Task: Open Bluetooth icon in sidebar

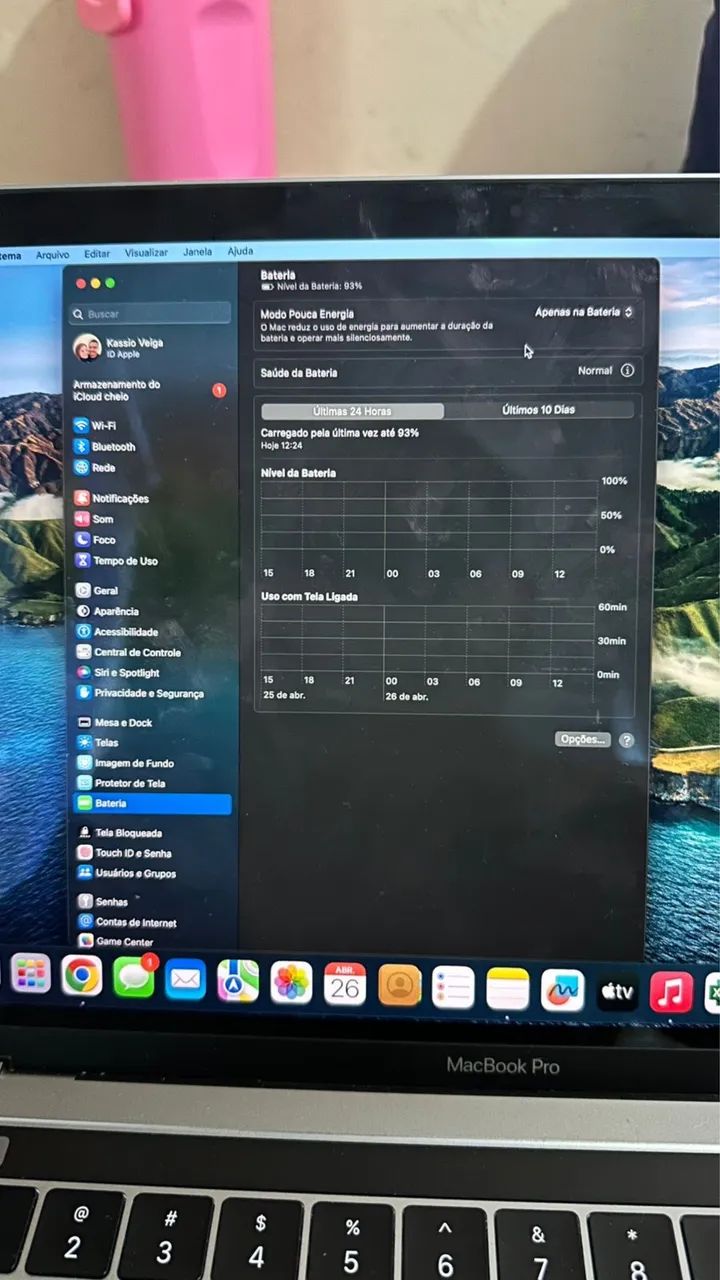Action: (82, 447)
